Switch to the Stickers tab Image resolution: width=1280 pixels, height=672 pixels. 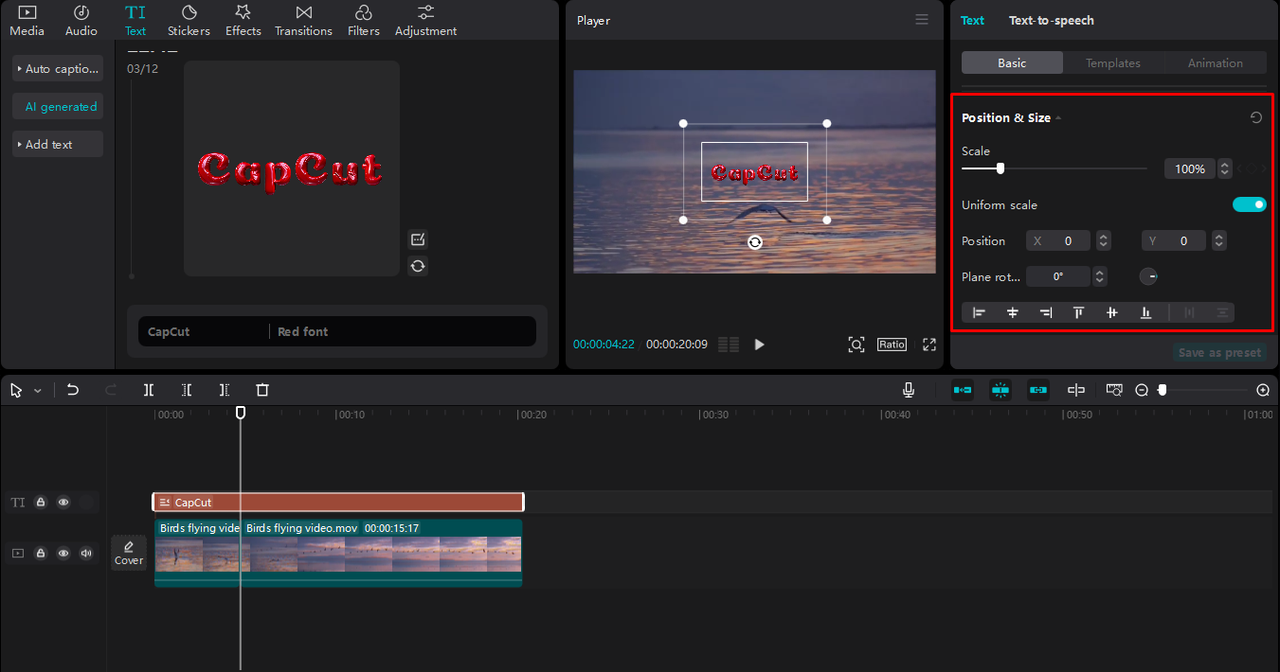coord(189,20)
